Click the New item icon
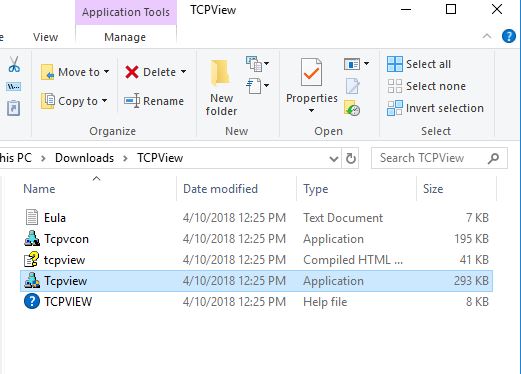 [254, 64]
